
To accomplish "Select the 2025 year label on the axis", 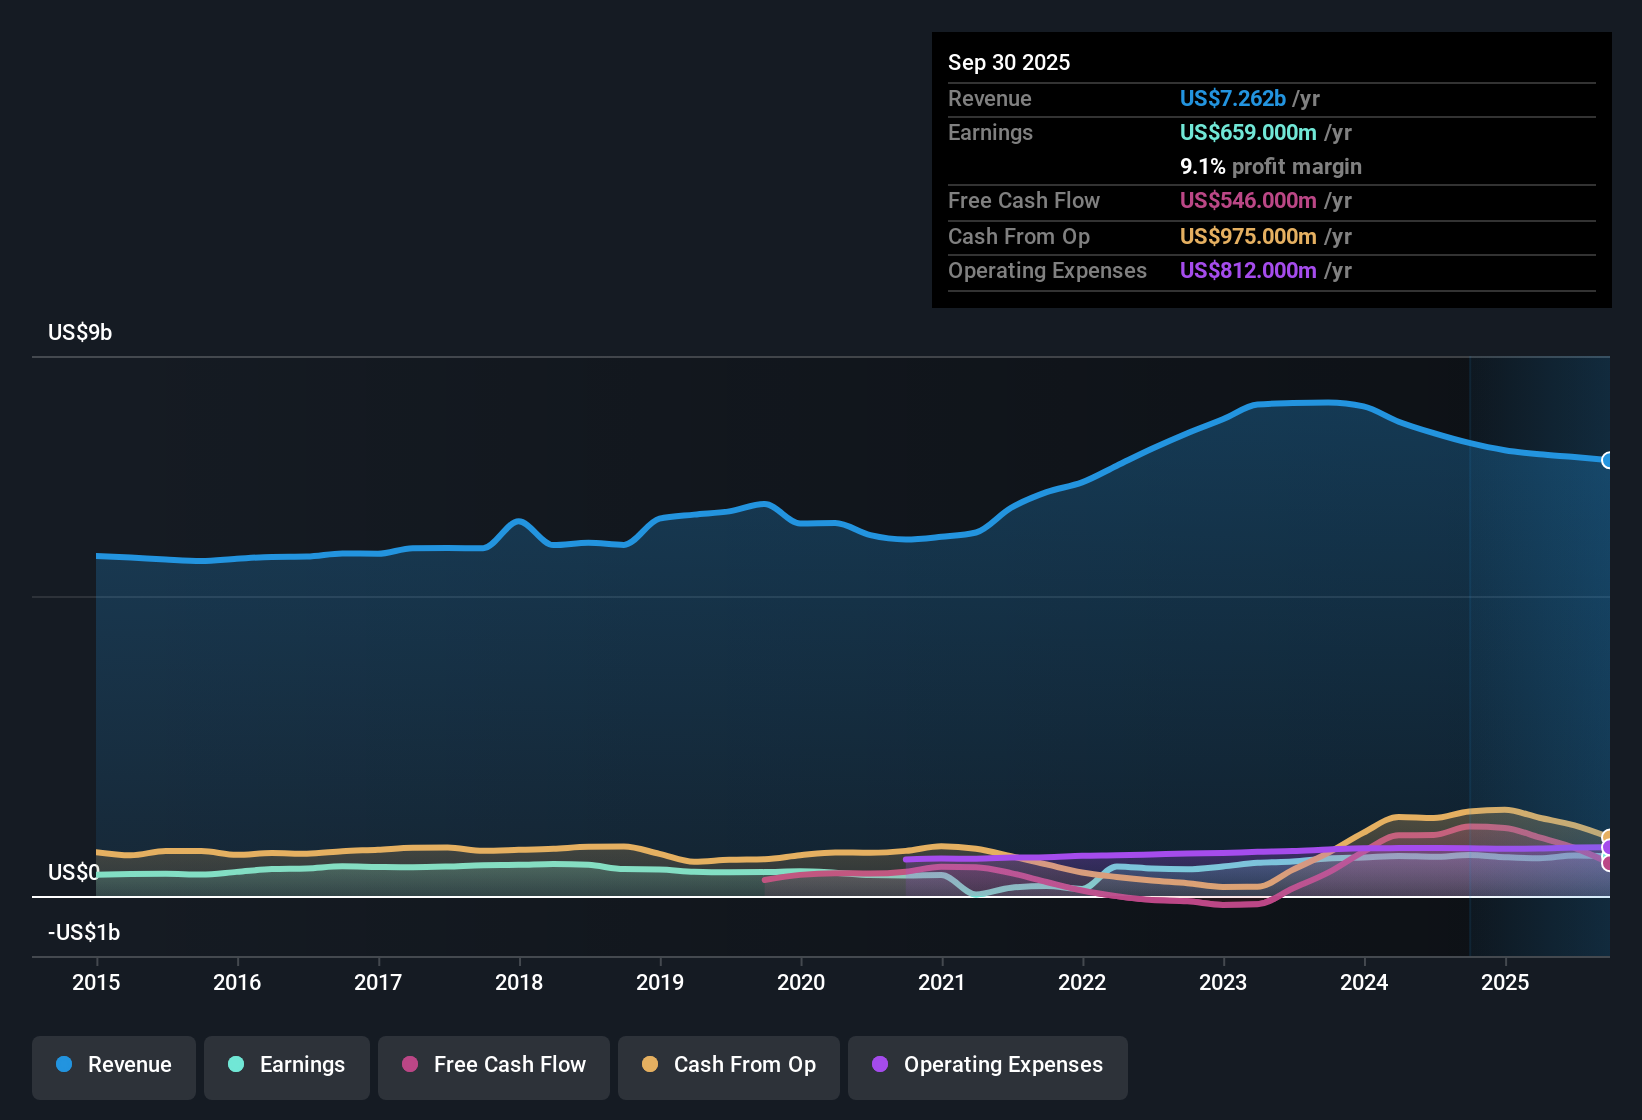I will point(1506,983).
